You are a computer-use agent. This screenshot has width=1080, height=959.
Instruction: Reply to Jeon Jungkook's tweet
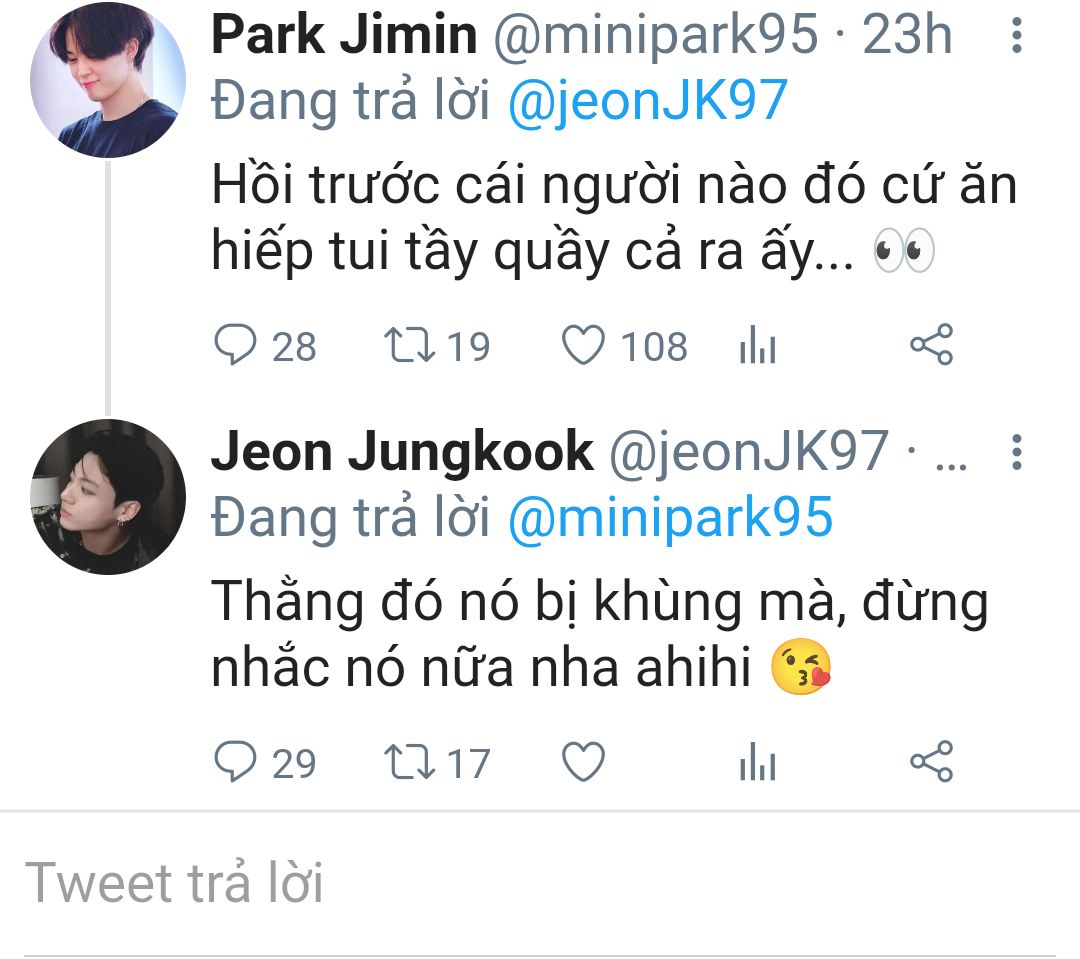pyautogui.click(x=236, y=763)
